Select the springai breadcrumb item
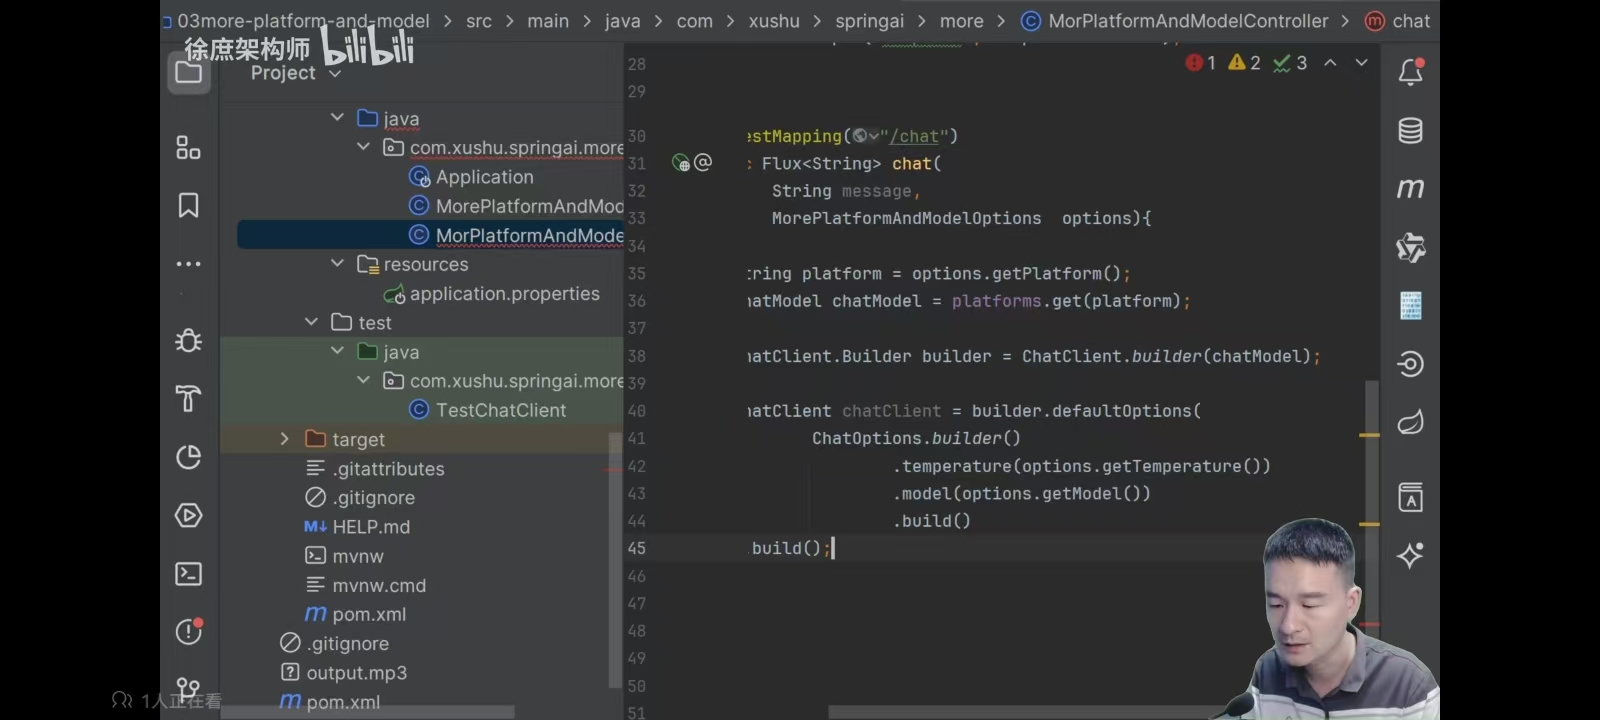This screenshot has height=720, width=1600. (x=869, y=21)
